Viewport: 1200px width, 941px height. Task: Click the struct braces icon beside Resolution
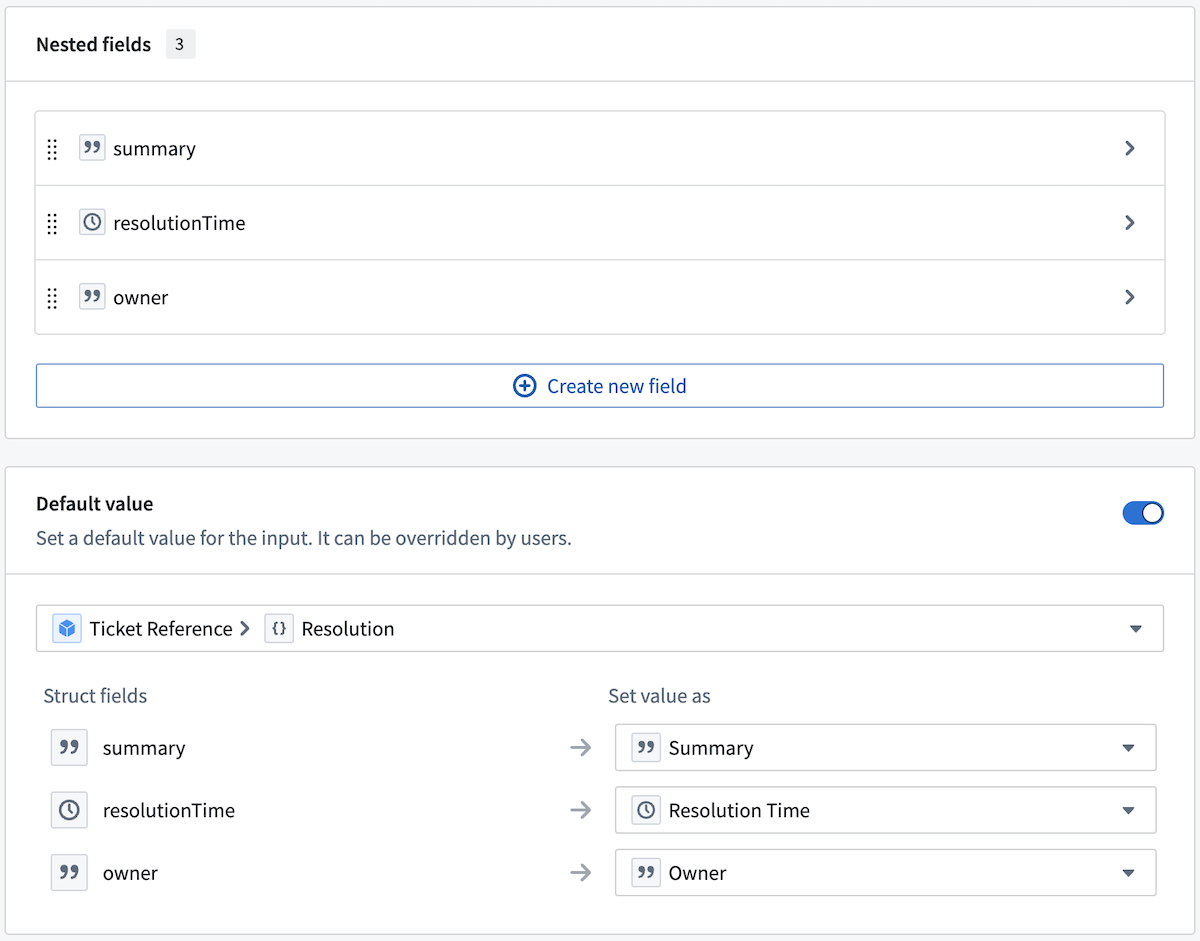click(x=279, y=628)
